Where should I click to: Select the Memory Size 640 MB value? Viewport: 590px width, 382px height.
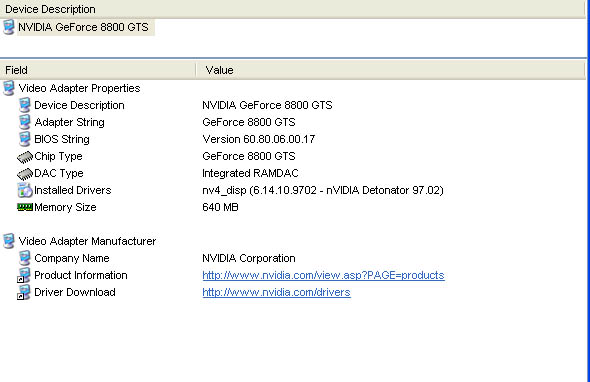220,207
